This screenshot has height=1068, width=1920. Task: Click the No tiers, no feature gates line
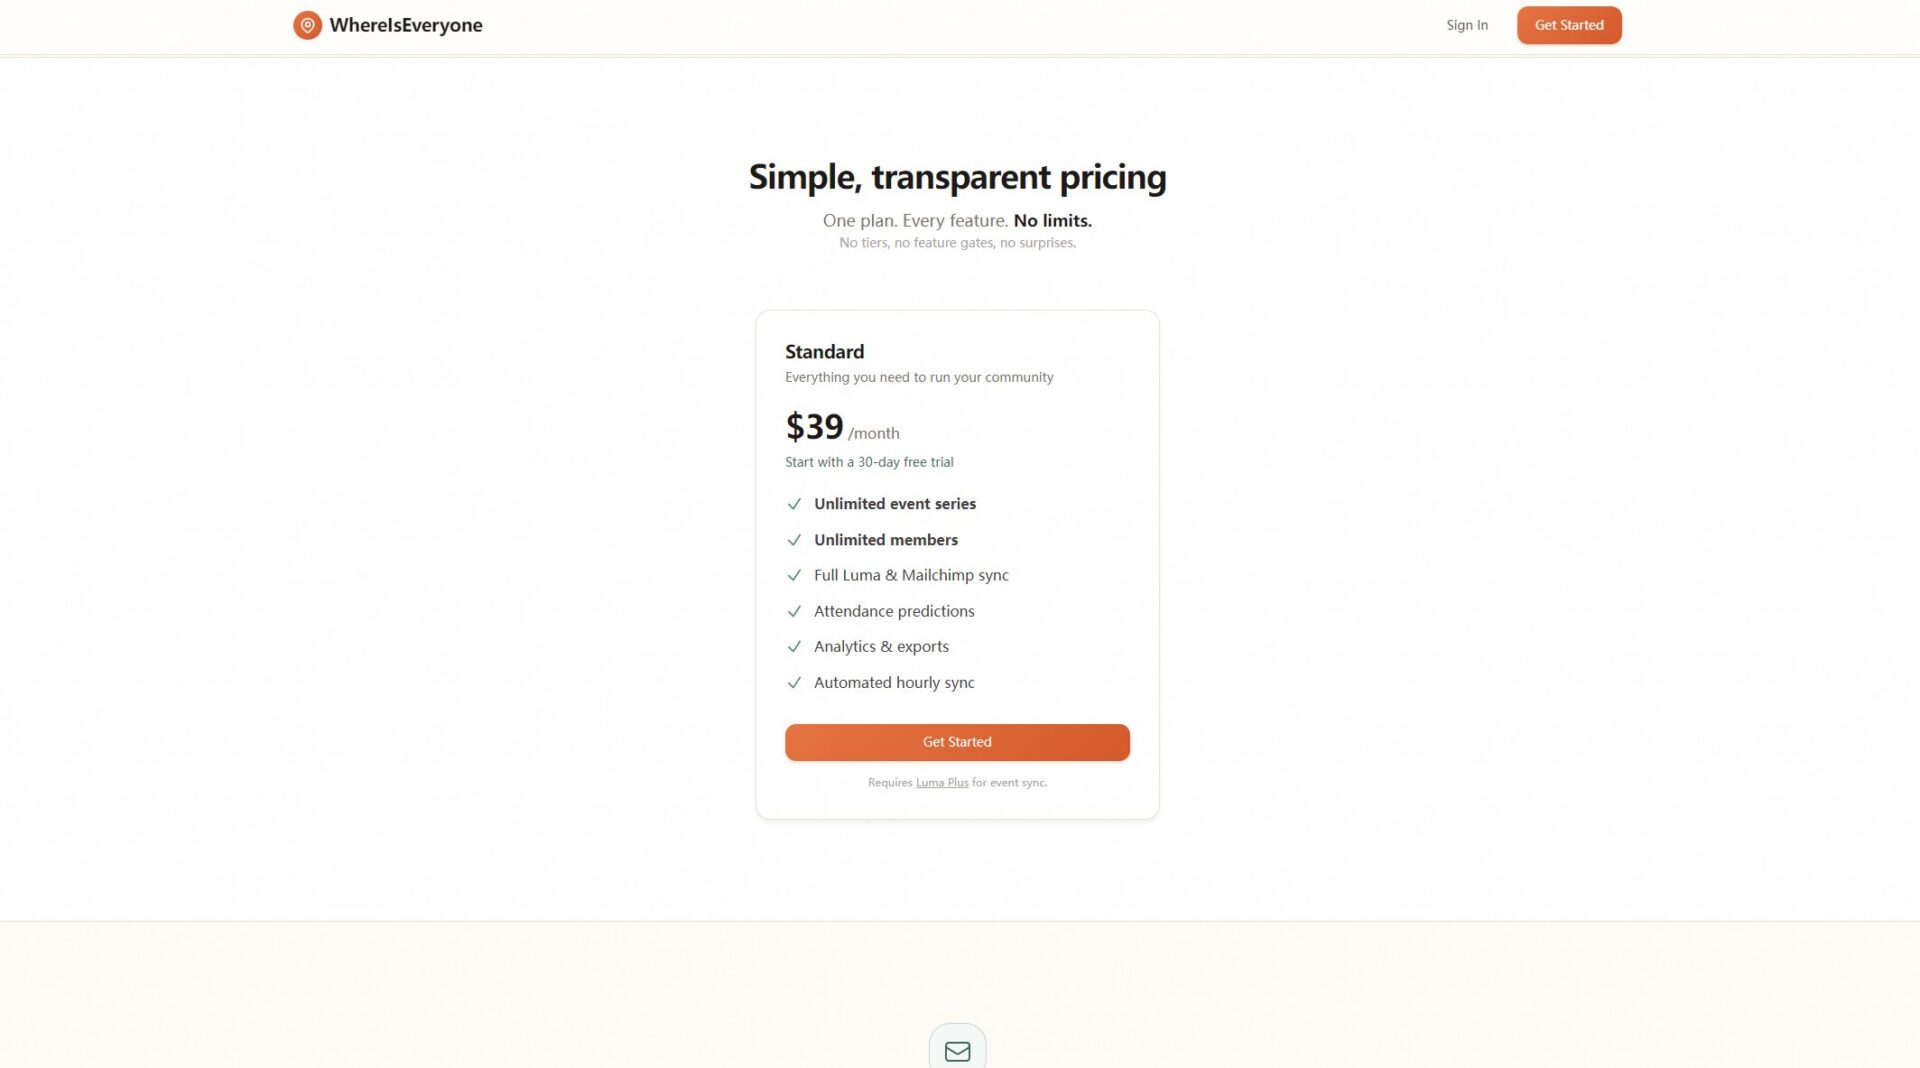(957, 243)
